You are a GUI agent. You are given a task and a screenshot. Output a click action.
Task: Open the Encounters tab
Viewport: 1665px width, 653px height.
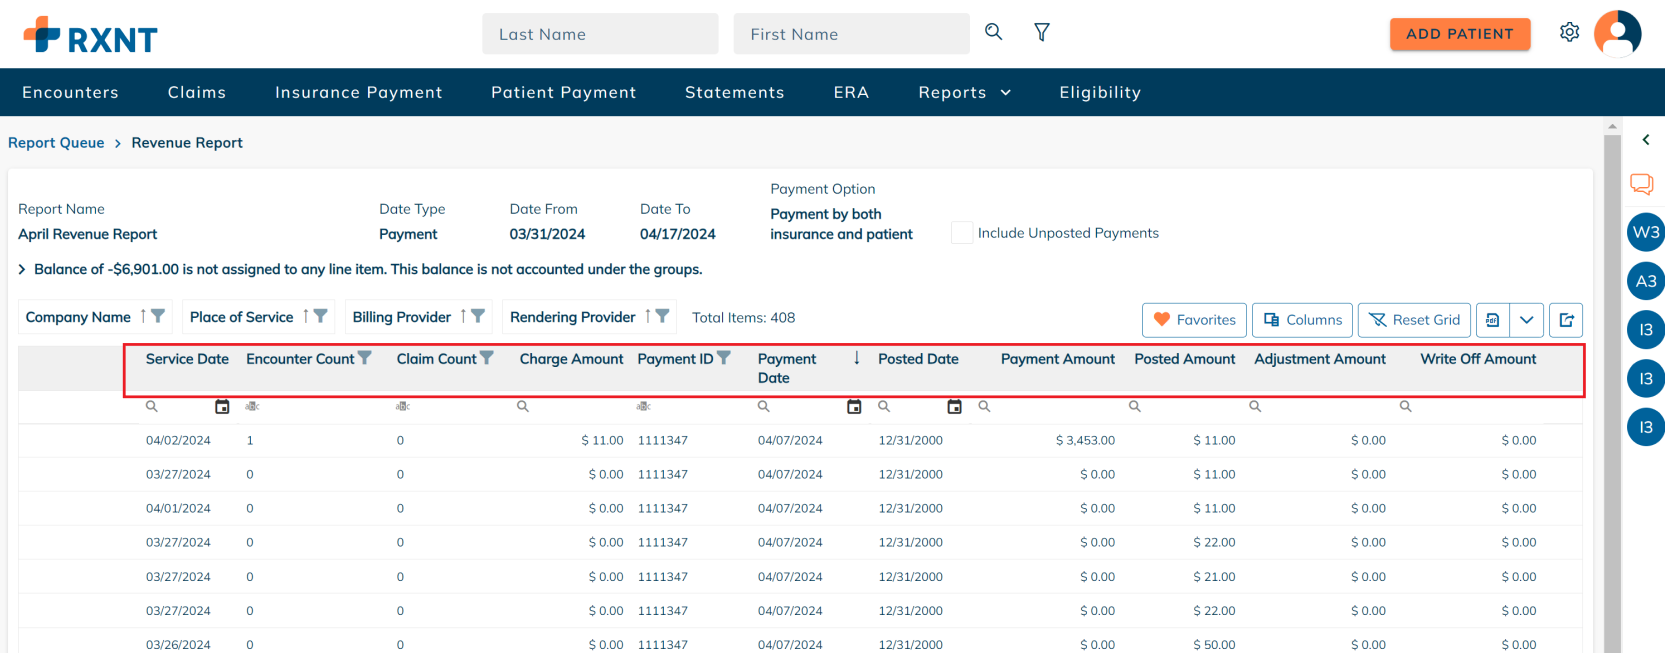tap(70, 92)
